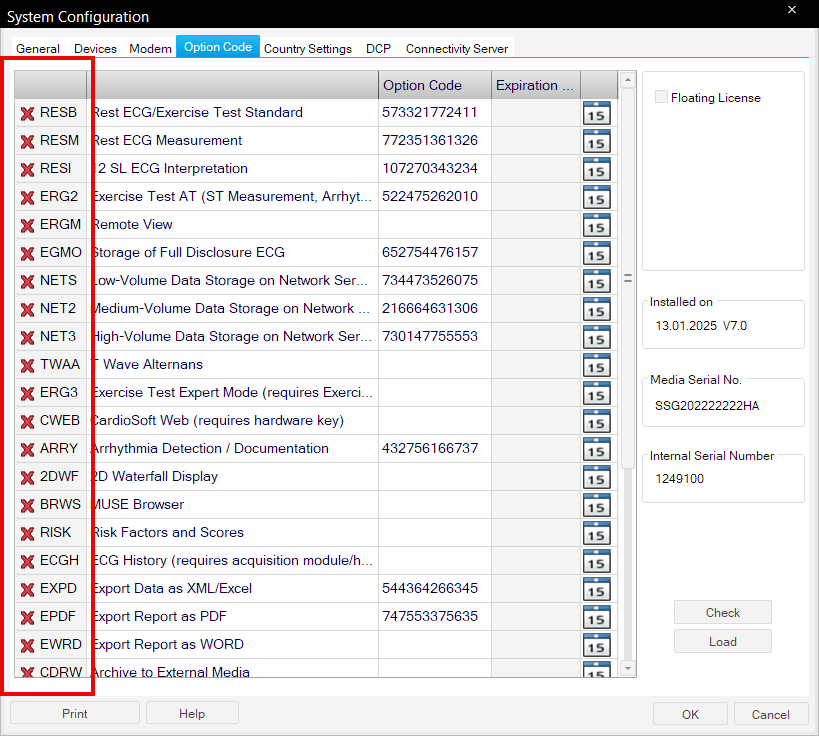This screenshot has width=819, height=736.
Task: Click the calendar icon next to ARRY Arrhythmia Detection
Action: 596,449
